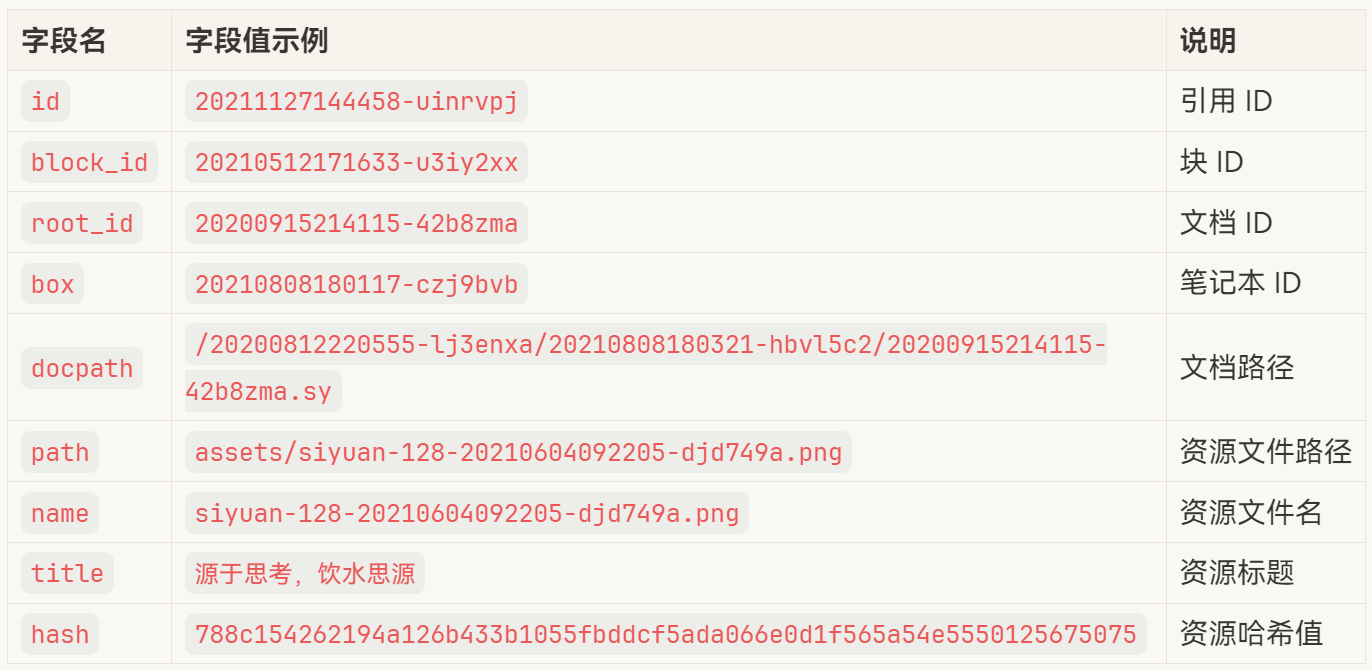Click example value 20200915214115-42b8zma

[356, 223]
